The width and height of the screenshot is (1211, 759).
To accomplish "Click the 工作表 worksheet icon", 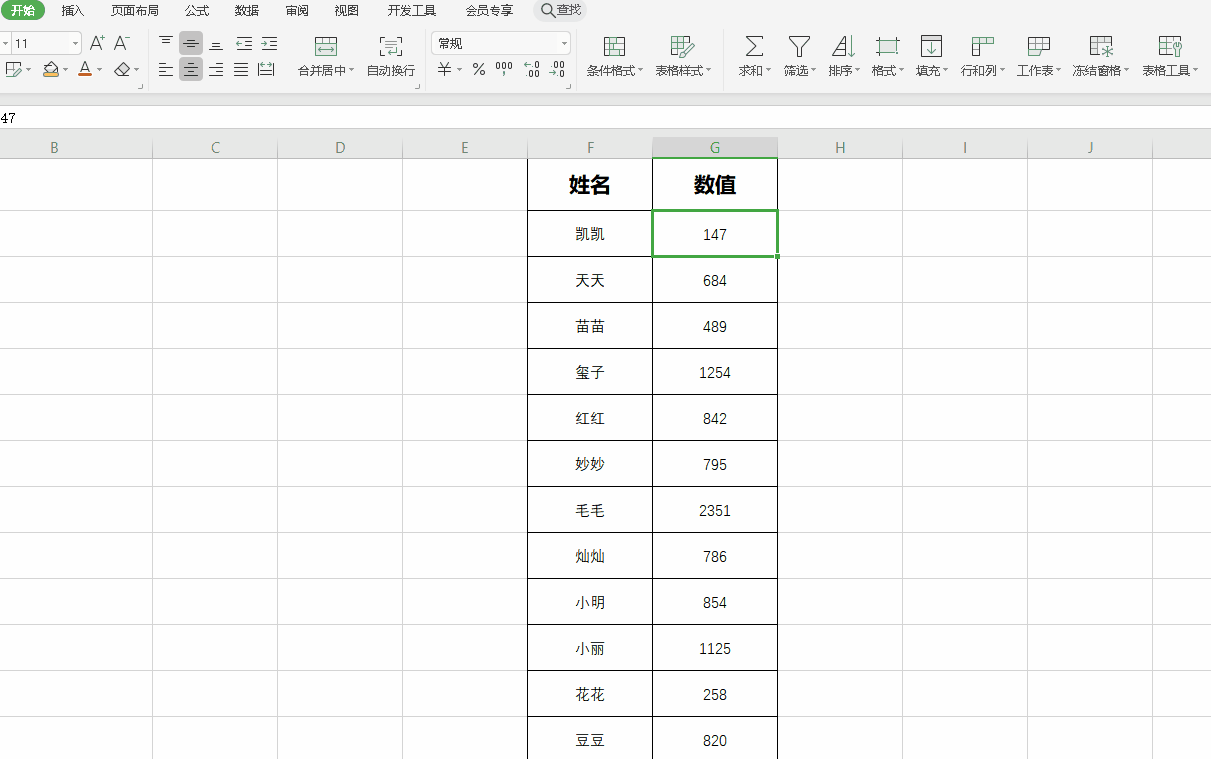I will tap(1039, 46).
